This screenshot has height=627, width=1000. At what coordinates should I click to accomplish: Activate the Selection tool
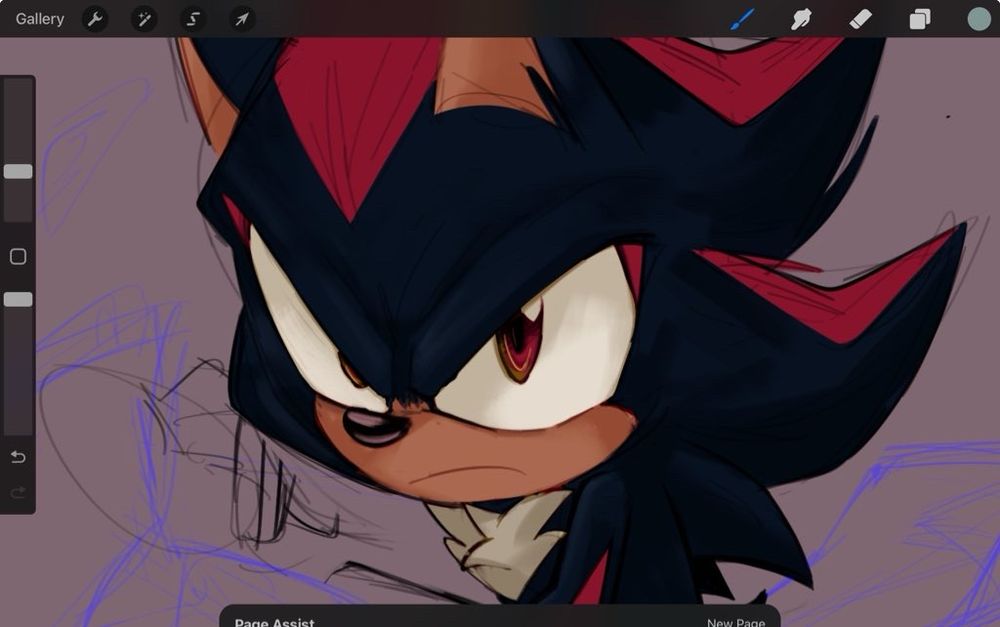tap(193, 19)
